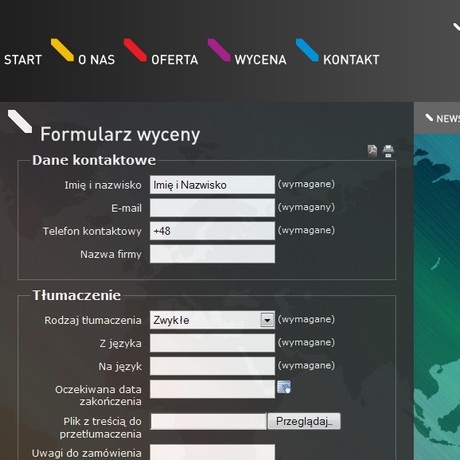Click the blue stripe beside KONTAKT
Screen dimensions: 460x460
click(x=307, y=50)
